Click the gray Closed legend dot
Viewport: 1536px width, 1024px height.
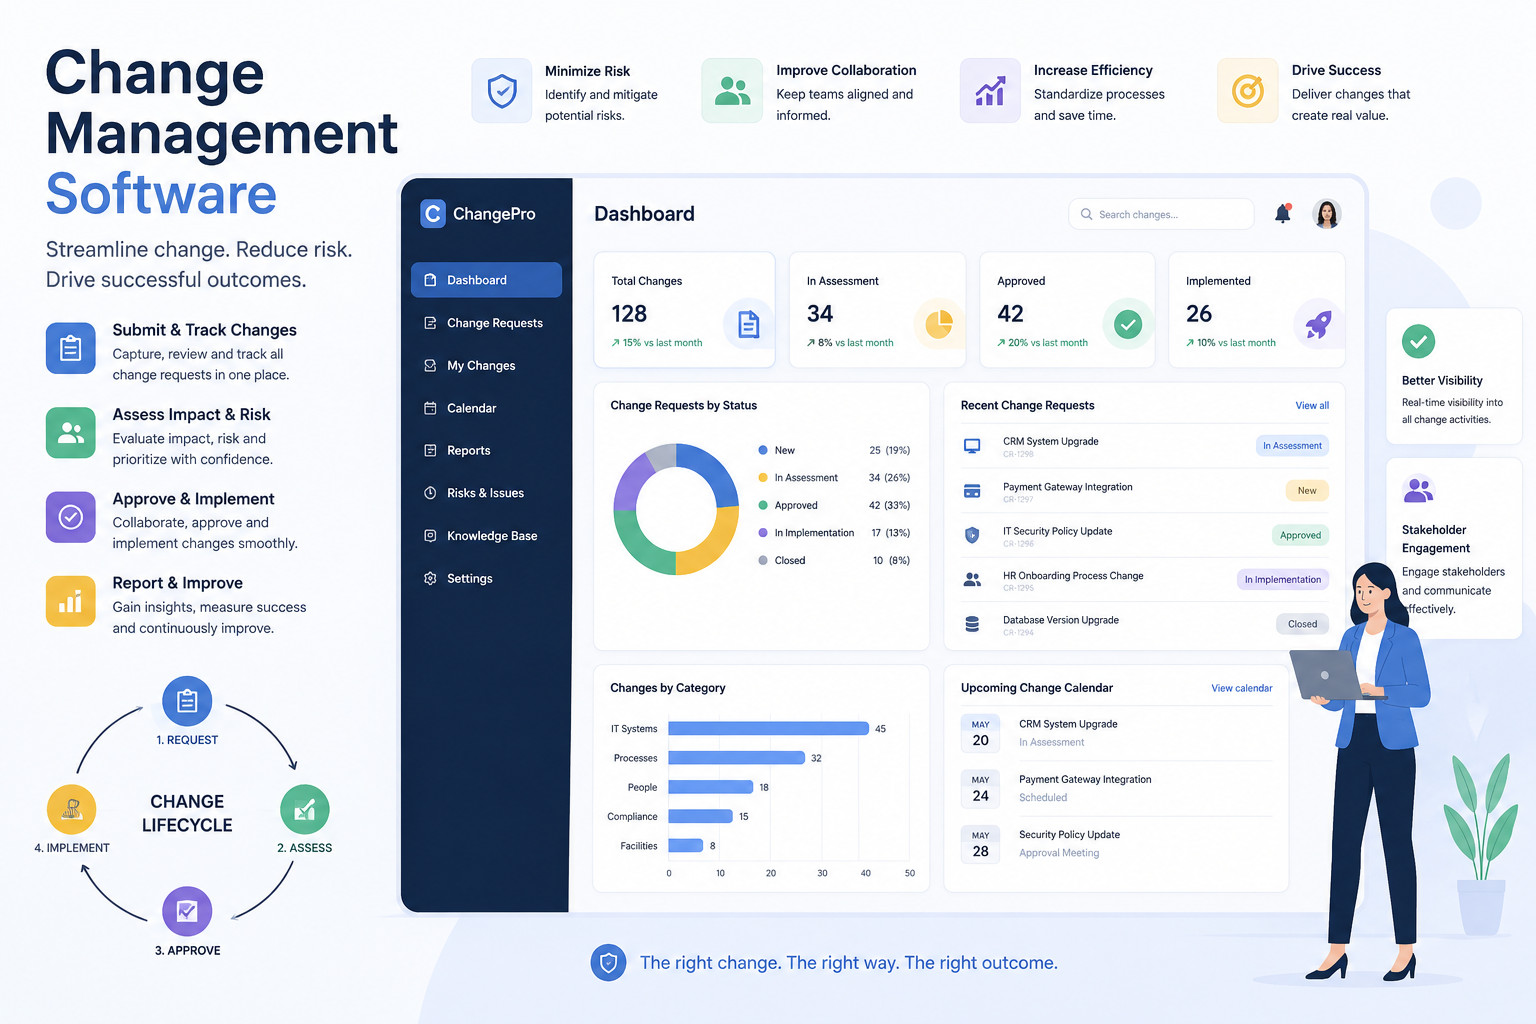pos(763,560)
